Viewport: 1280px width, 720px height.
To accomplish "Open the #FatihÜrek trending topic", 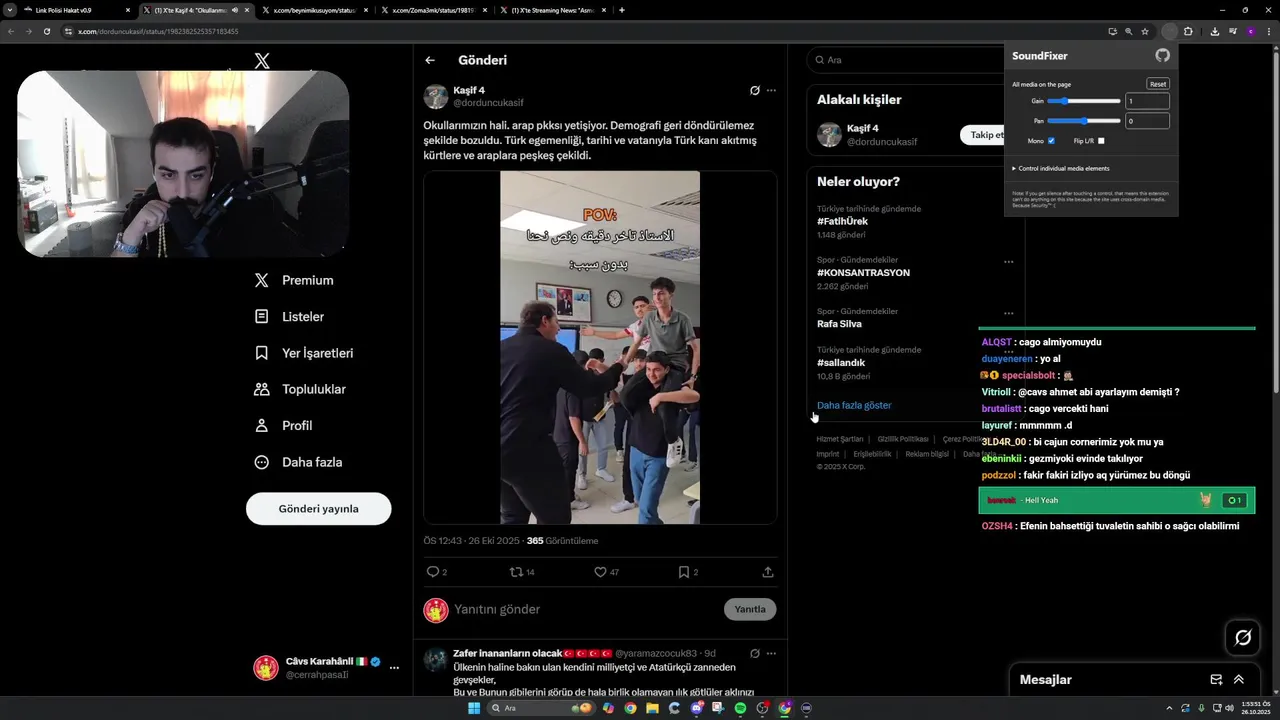I will coord(842,221).
